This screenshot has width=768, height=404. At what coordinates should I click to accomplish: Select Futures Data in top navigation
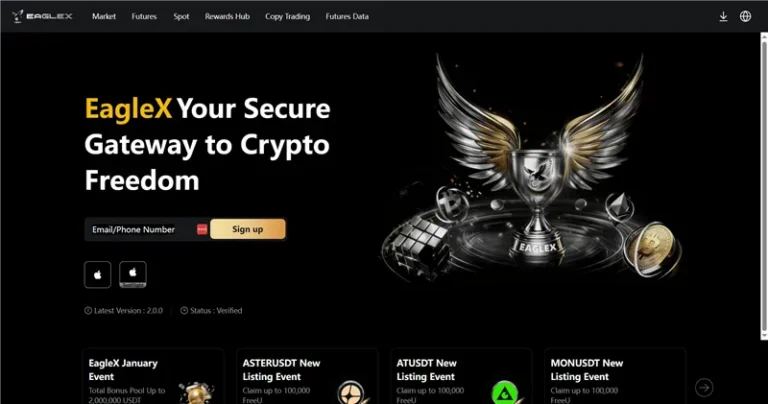347,16
